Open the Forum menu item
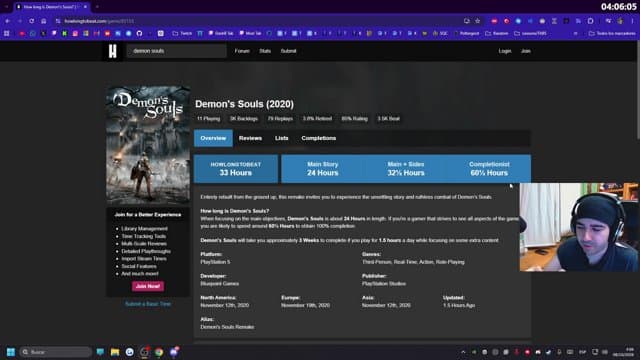This screenshot has height=360, width=640. 242,51
